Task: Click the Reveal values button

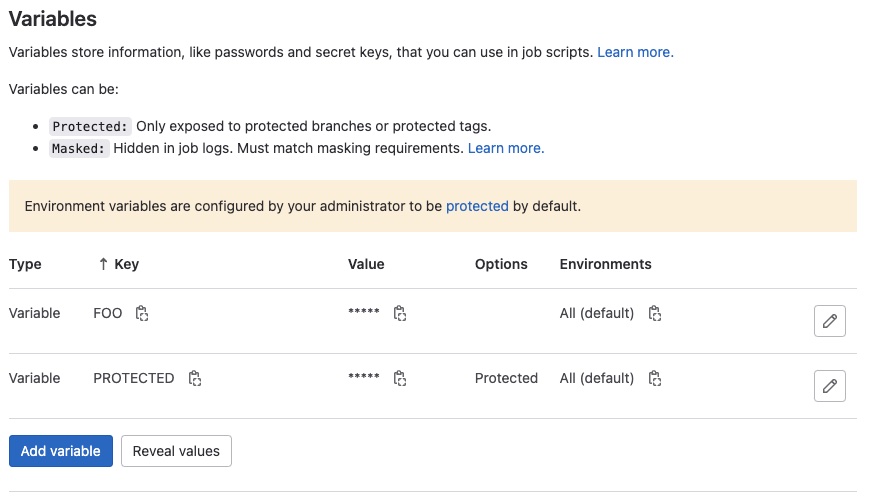Action: pyautogui.click(x=176, y=451)
